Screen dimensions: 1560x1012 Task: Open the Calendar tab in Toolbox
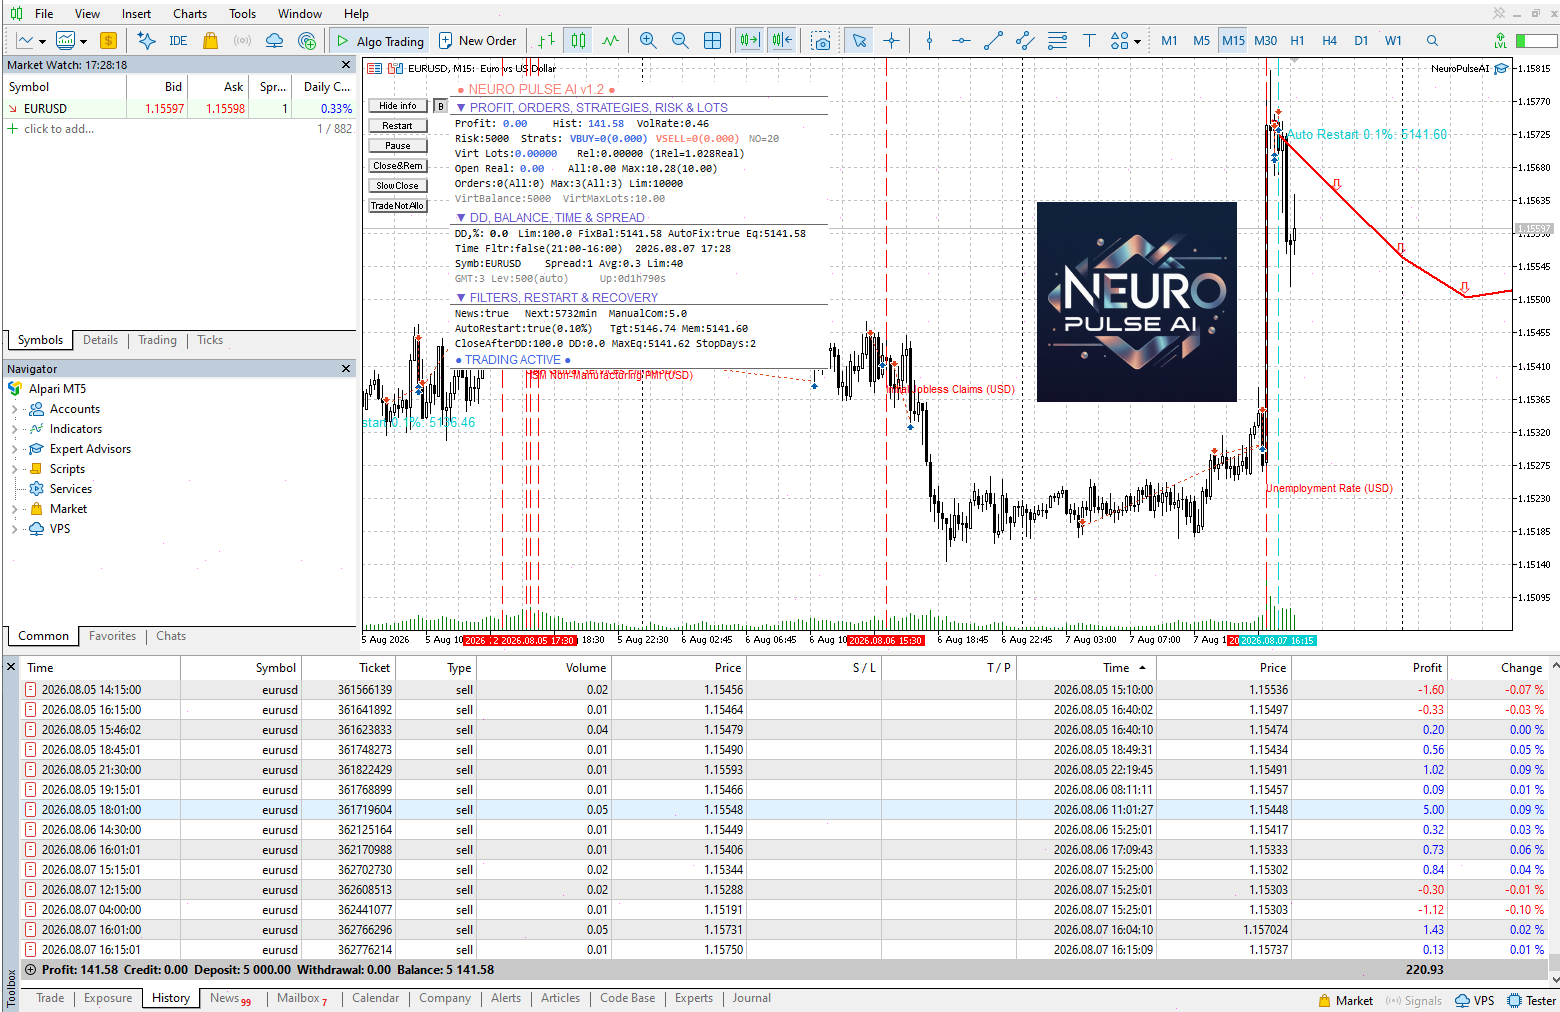tap(375, 998)
